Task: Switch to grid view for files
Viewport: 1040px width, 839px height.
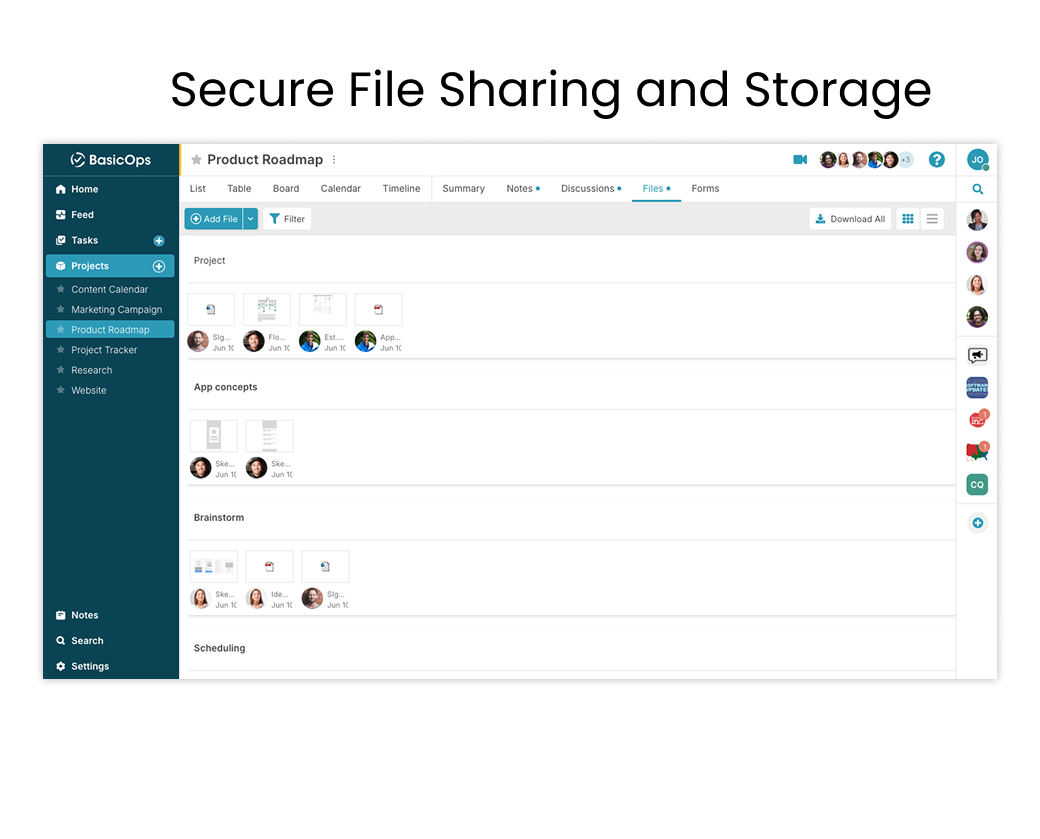Action: (908, 219)
